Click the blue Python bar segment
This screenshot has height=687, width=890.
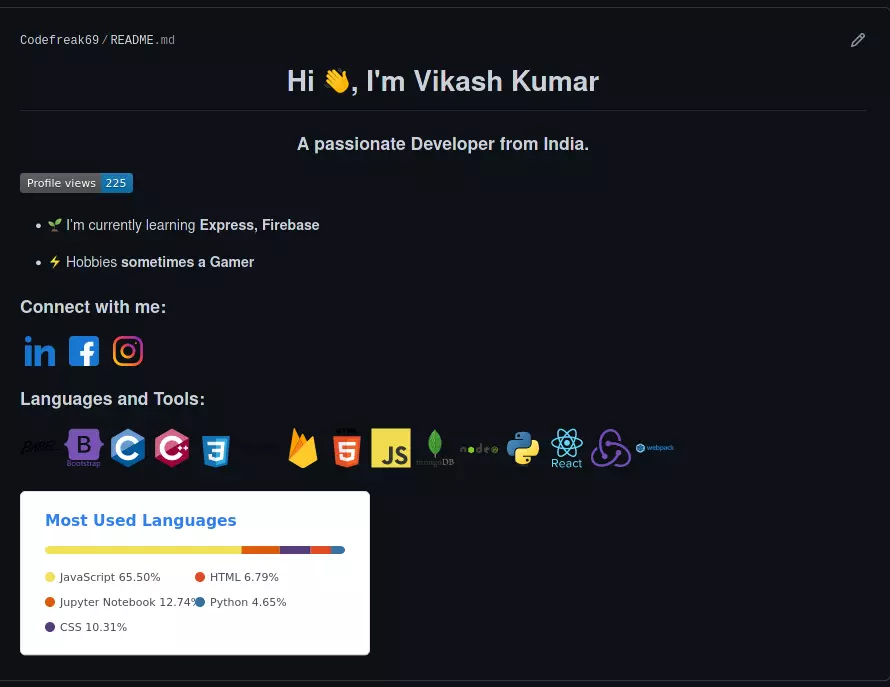[x=338, y=550]
